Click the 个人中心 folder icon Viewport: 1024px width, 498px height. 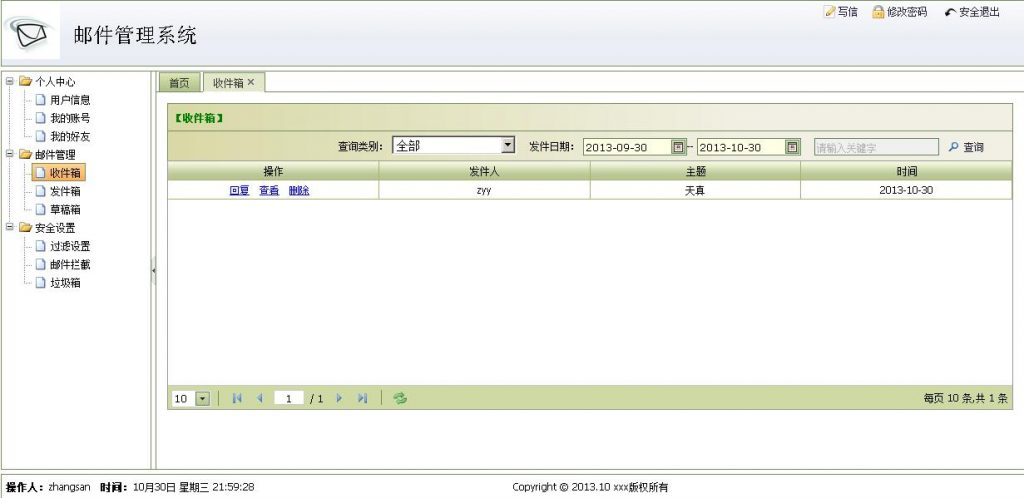[x=25, y=82]
